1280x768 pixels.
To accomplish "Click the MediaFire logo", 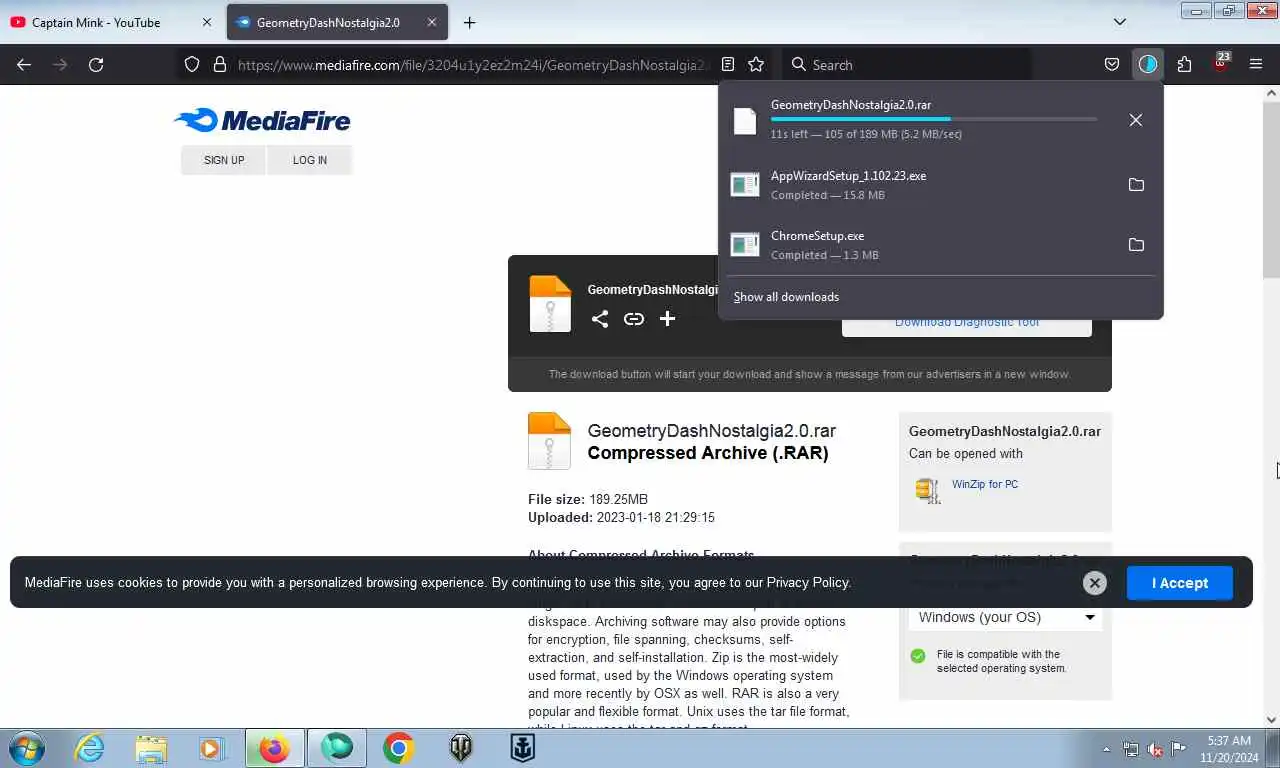I will click(262, 121).
